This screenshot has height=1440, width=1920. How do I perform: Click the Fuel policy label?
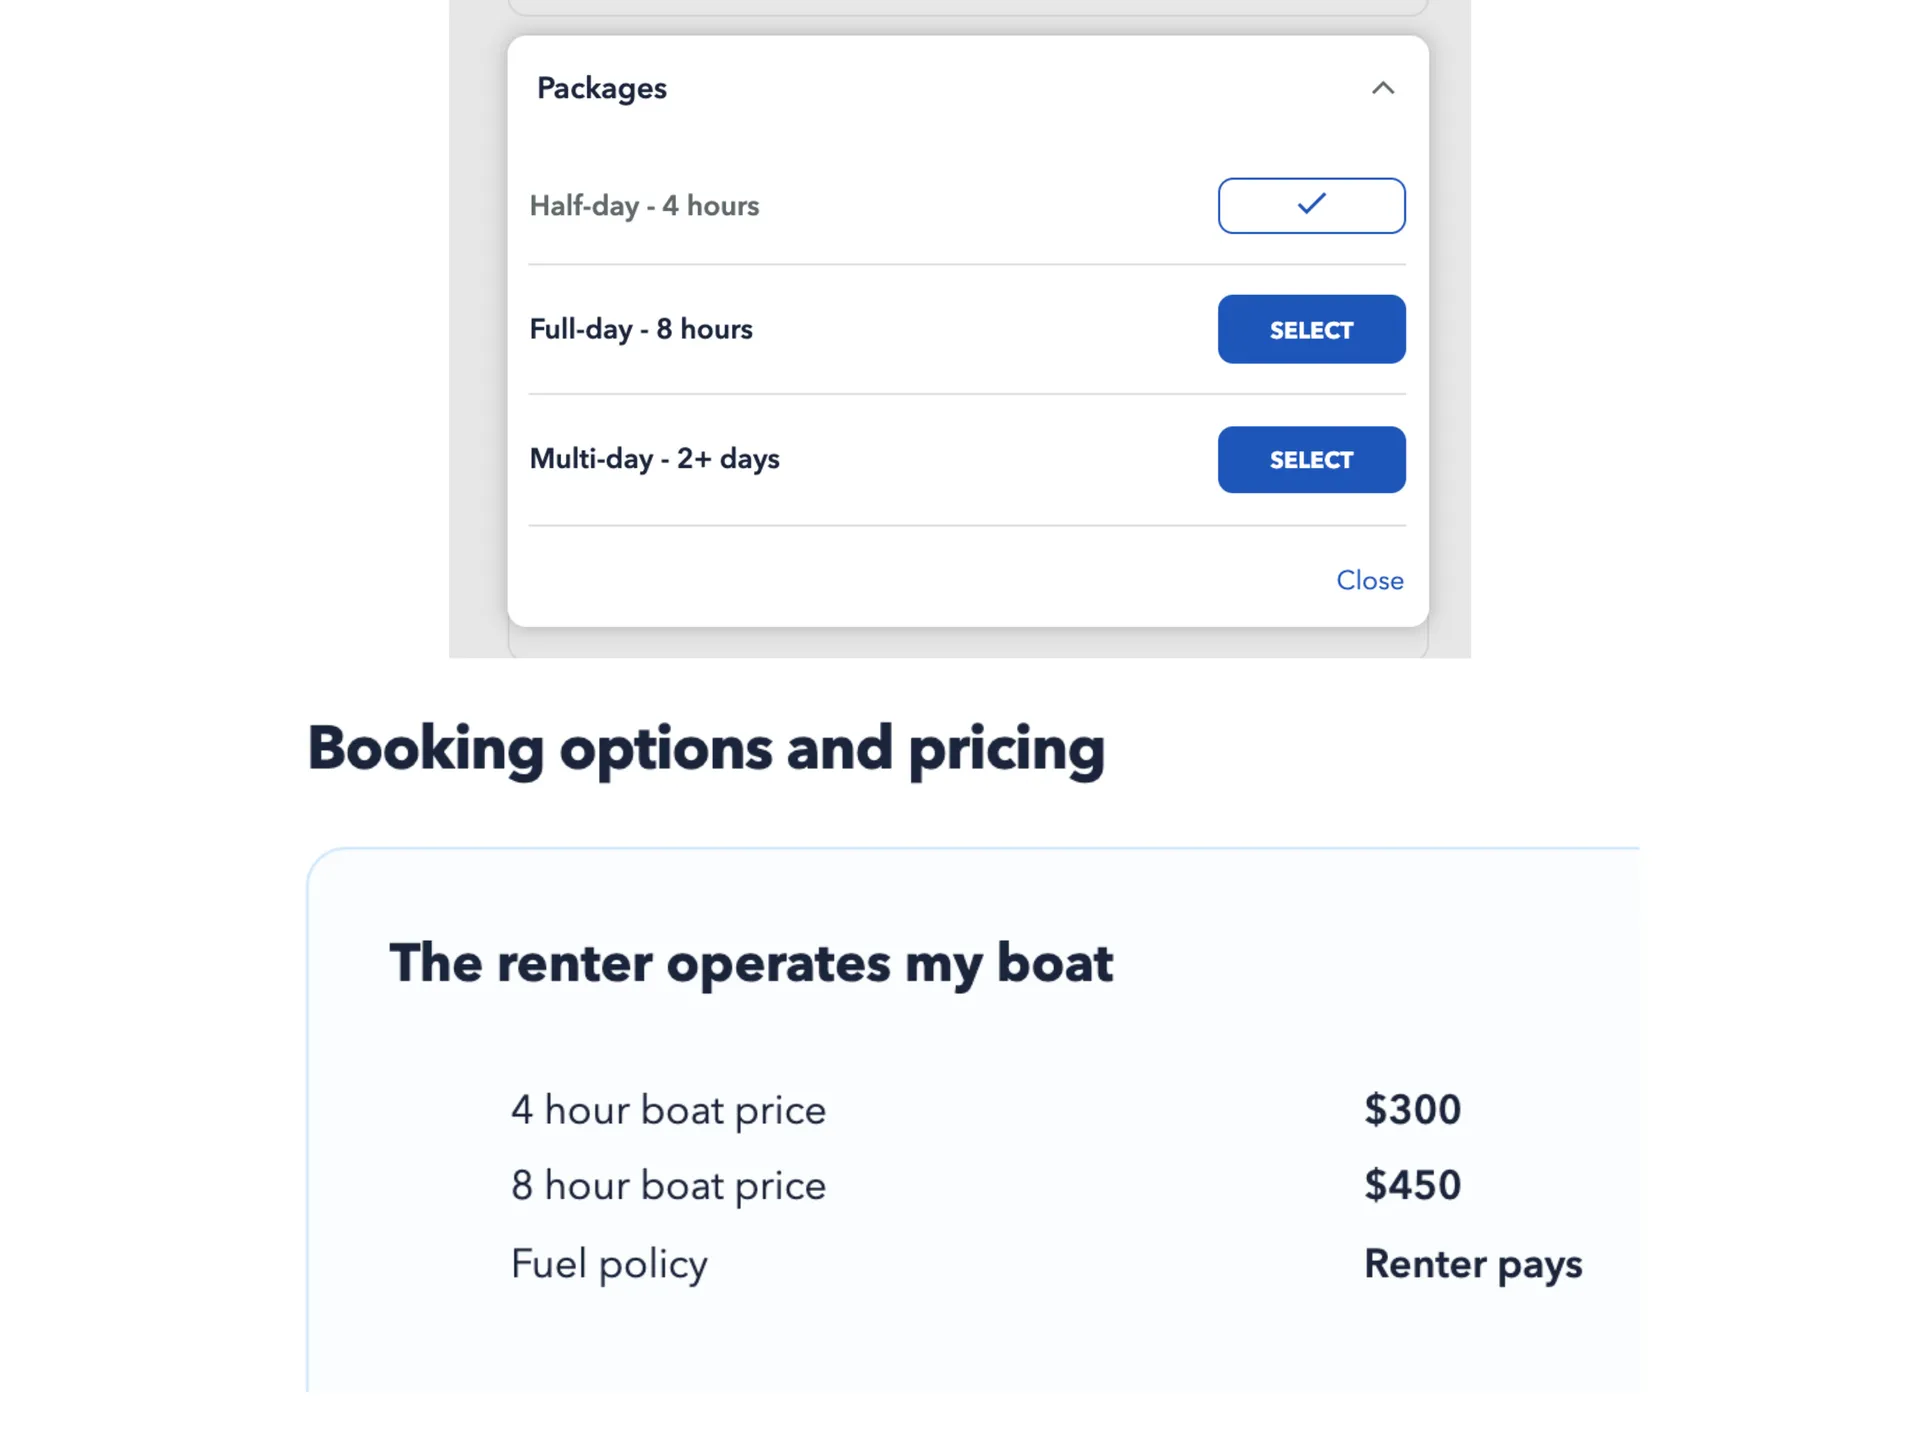(x=609, y=1264)
